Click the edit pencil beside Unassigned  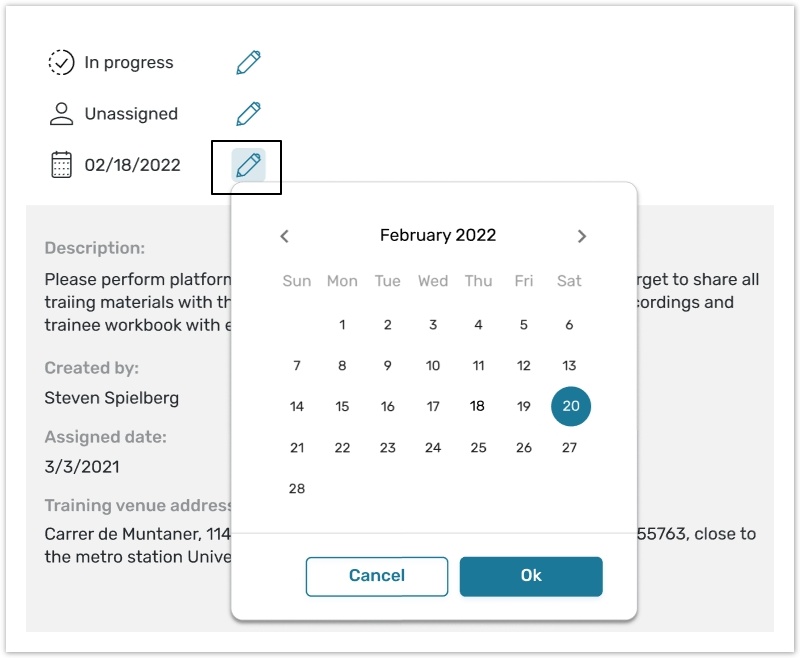tap(248, 114)
